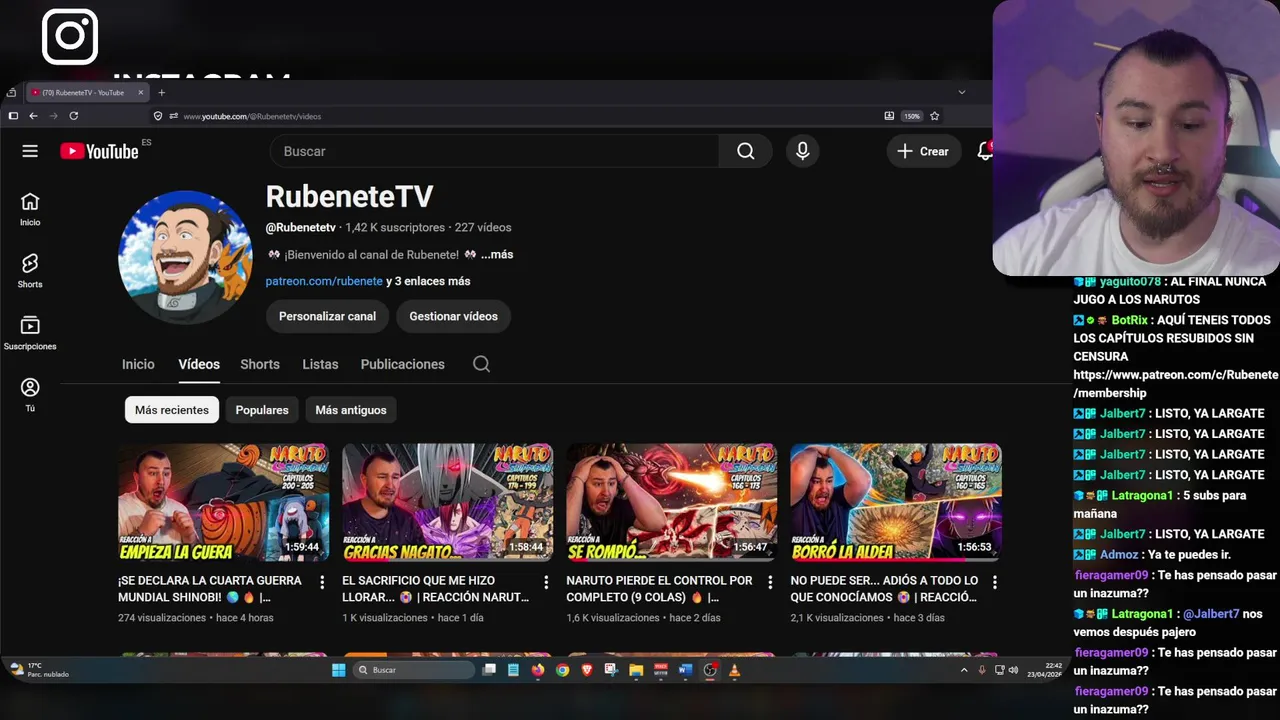The width and height of the screenshot is (1280, 720).
Task: Open the Windows Start menu
Action: tap(338, 670)
